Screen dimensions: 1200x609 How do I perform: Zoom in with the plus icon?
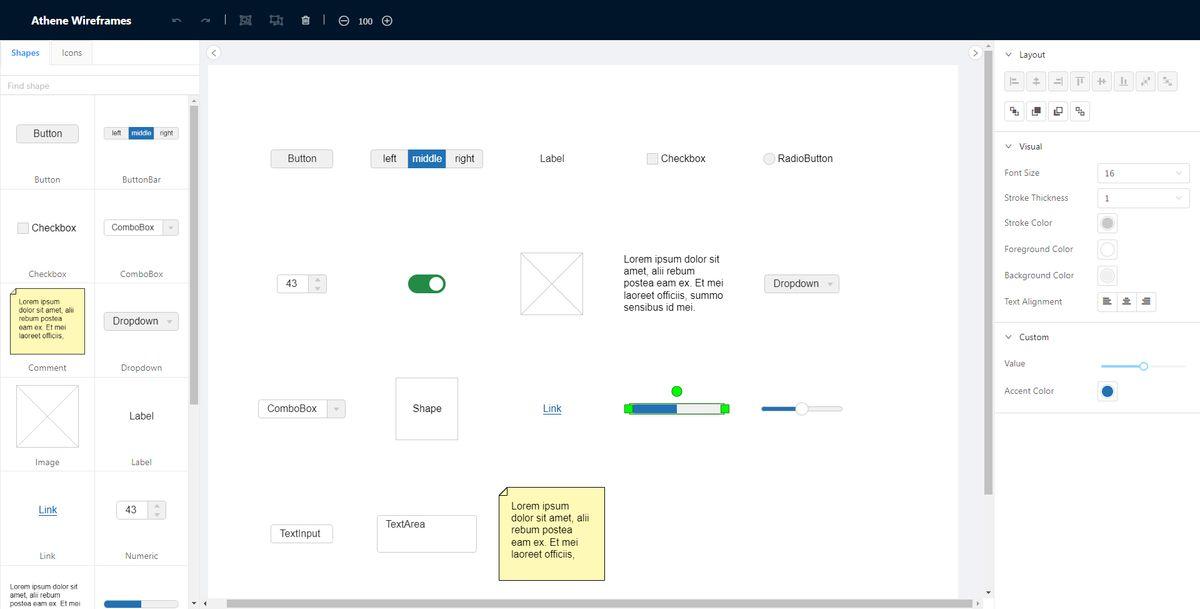pyautogui.click(x=387, y=20)
